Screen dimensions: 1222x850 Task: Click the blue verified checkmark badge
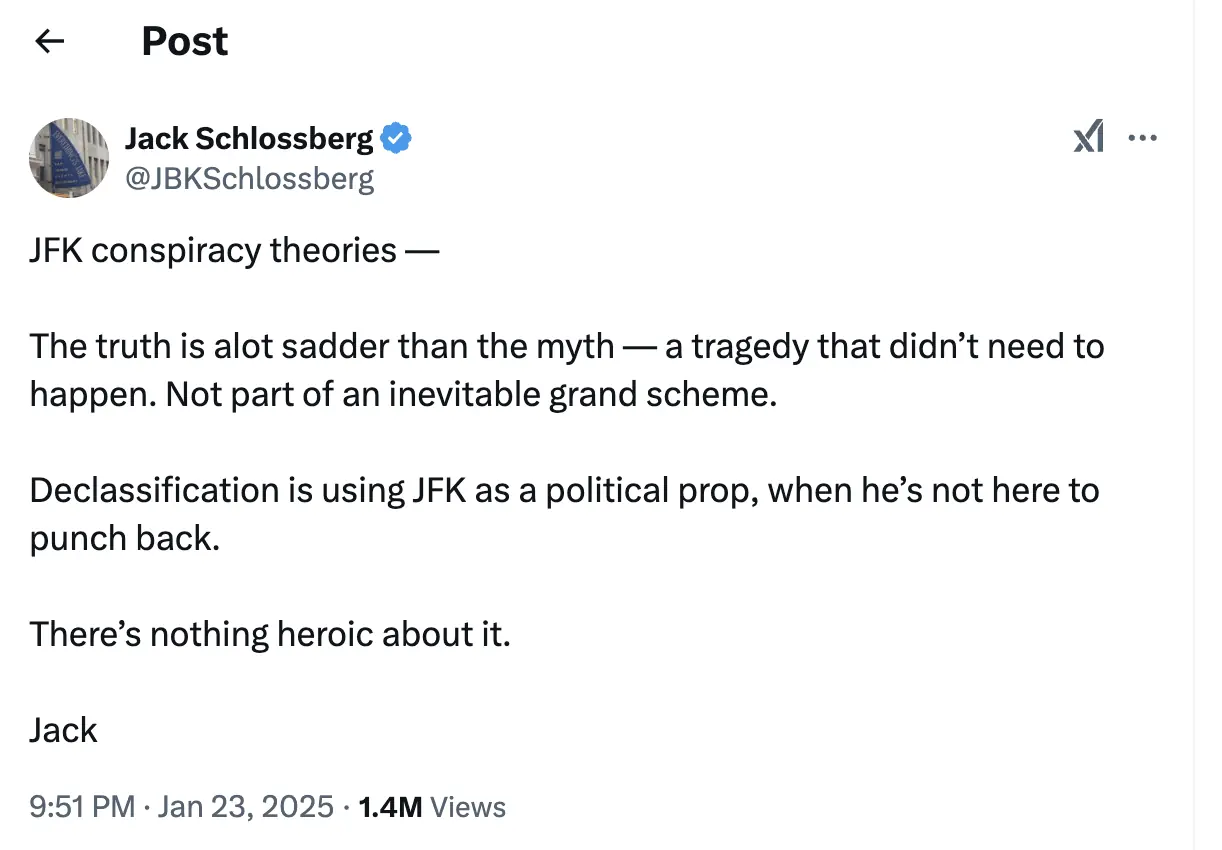coord(397,138)
